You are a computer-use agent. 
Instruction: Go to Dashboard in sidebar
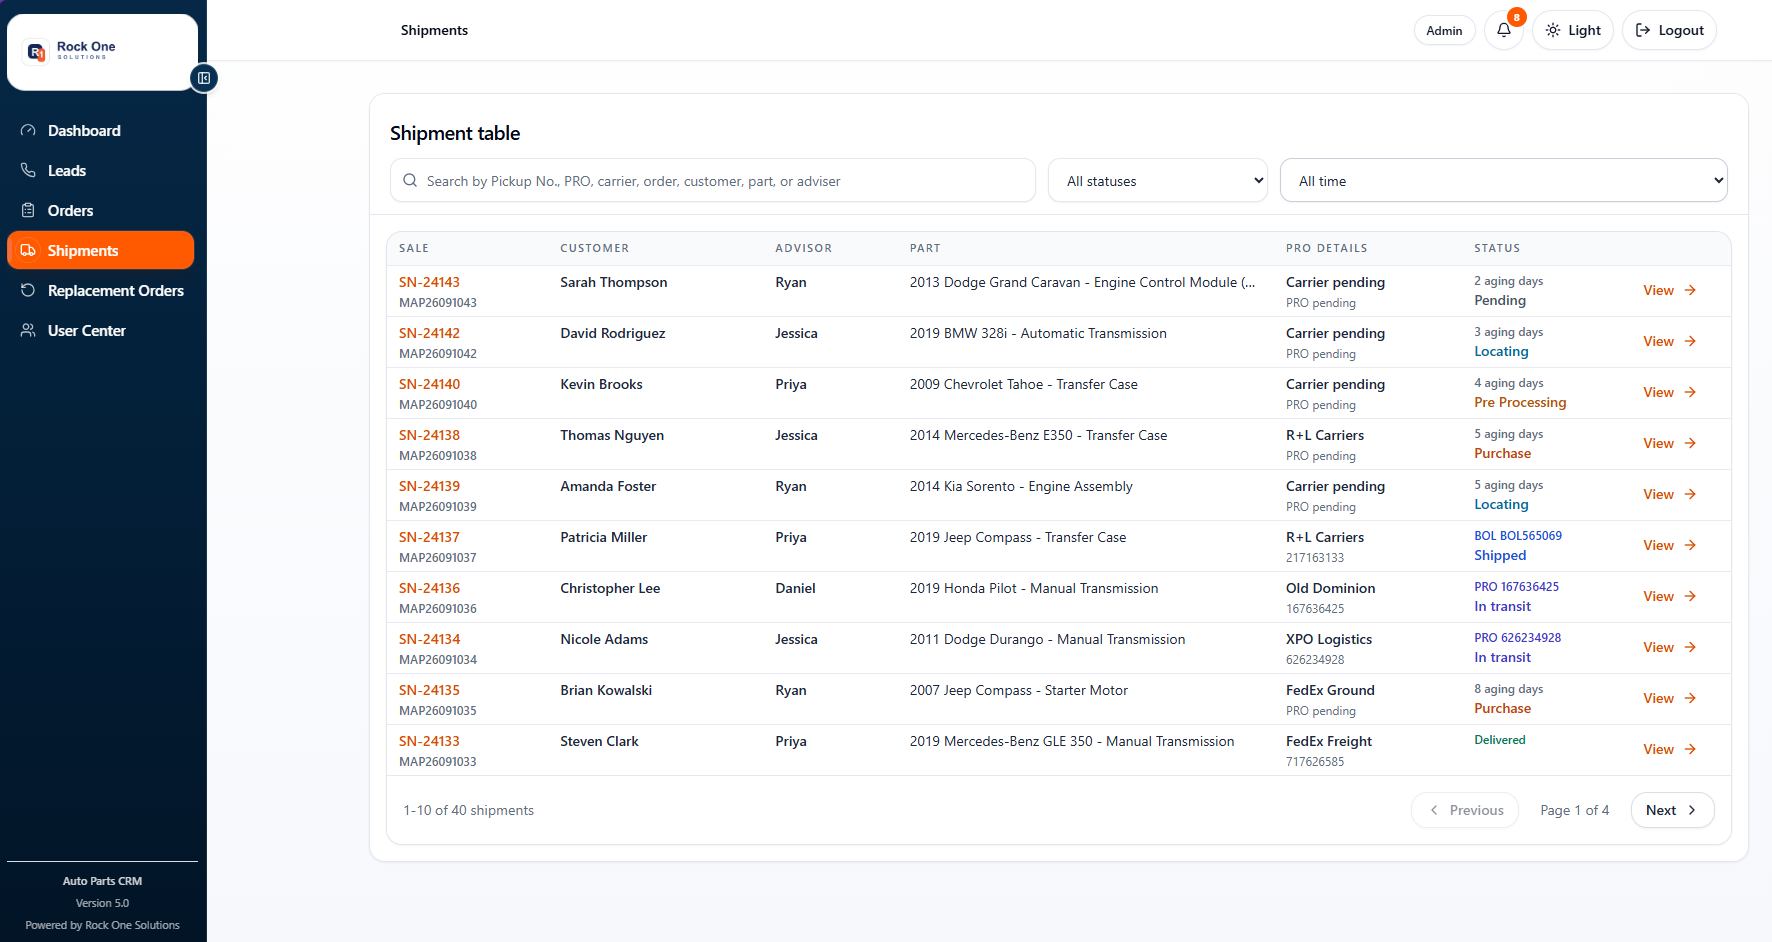coord(100,131)
